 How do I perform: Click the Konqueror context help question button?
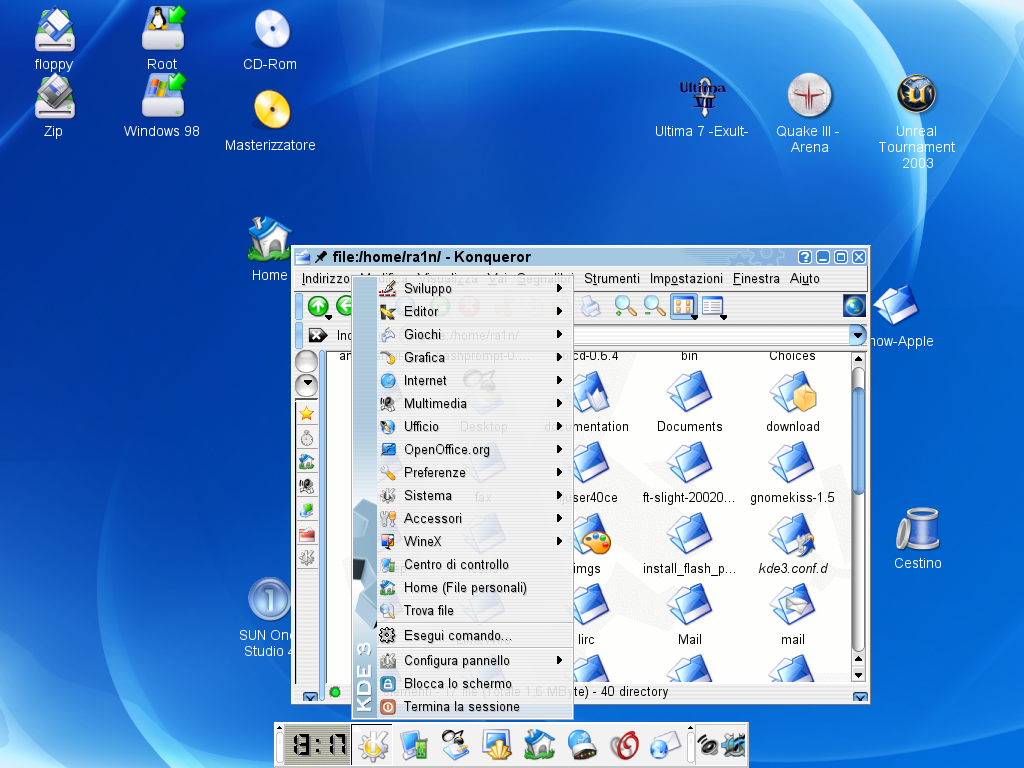pyautogui.click(x=805, y=257)
